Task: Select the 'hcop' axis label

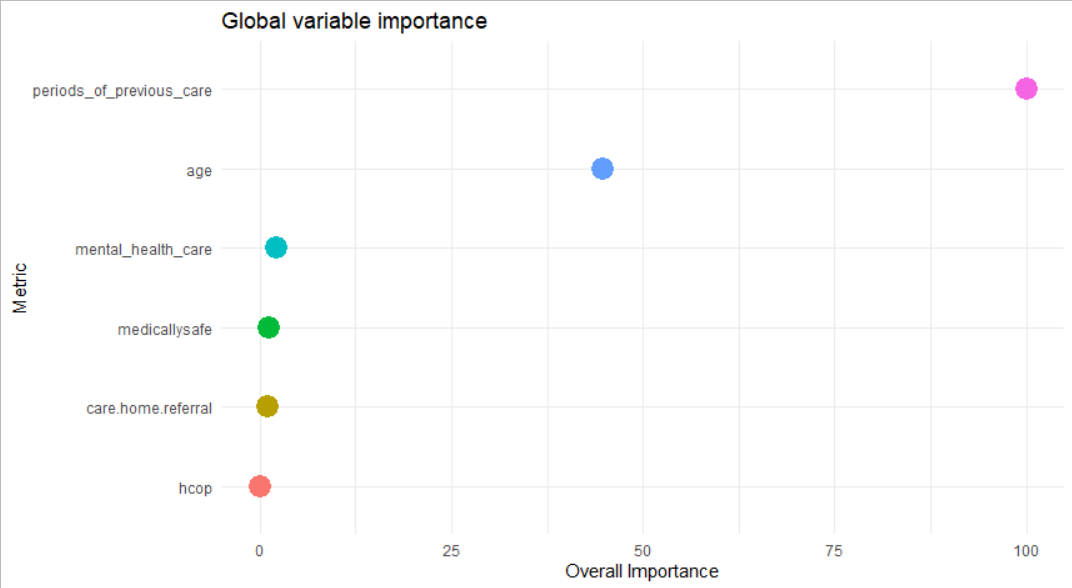Action: click(195, 487)
